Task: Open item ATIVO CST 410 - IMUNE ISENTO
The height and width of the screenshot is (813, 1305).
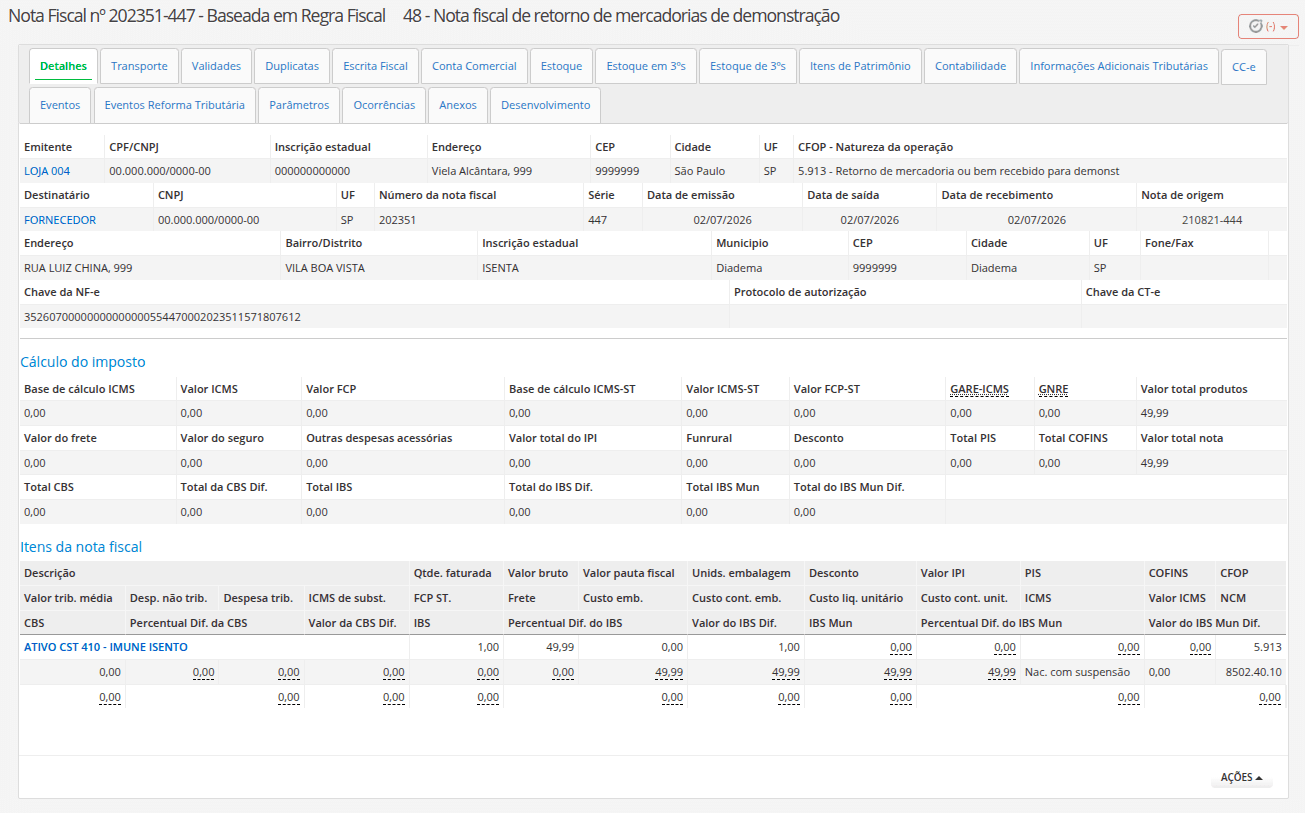Action: coord(106,647)
